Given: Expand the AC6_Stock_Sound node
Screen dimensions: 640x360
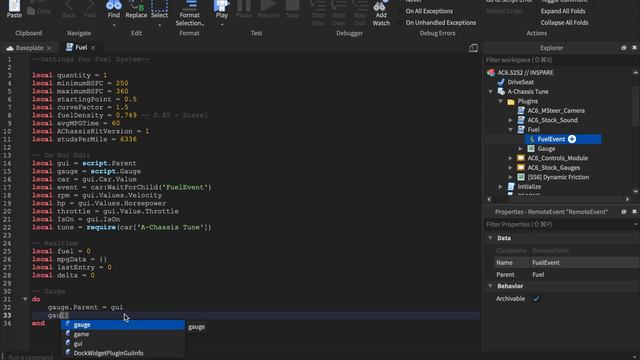Looking at the screenshot, I should pos(510,120).
